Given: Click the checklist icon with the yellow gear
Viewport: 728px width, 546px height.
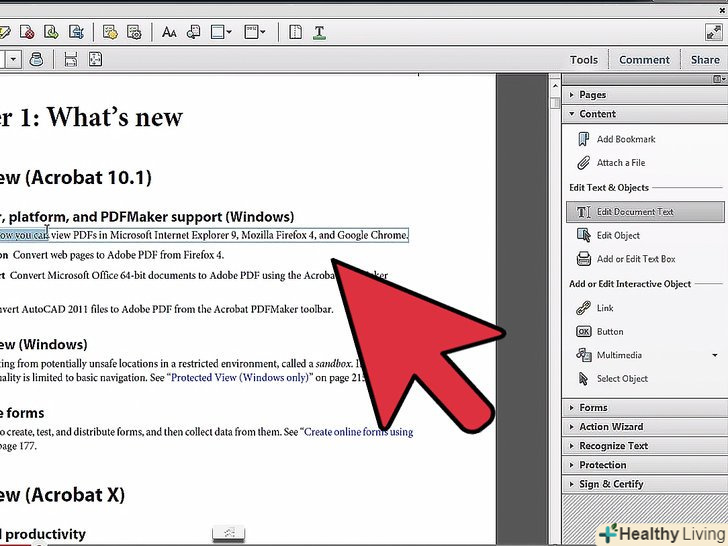Looking at the screenshot, I should click(x=110, y=32).
